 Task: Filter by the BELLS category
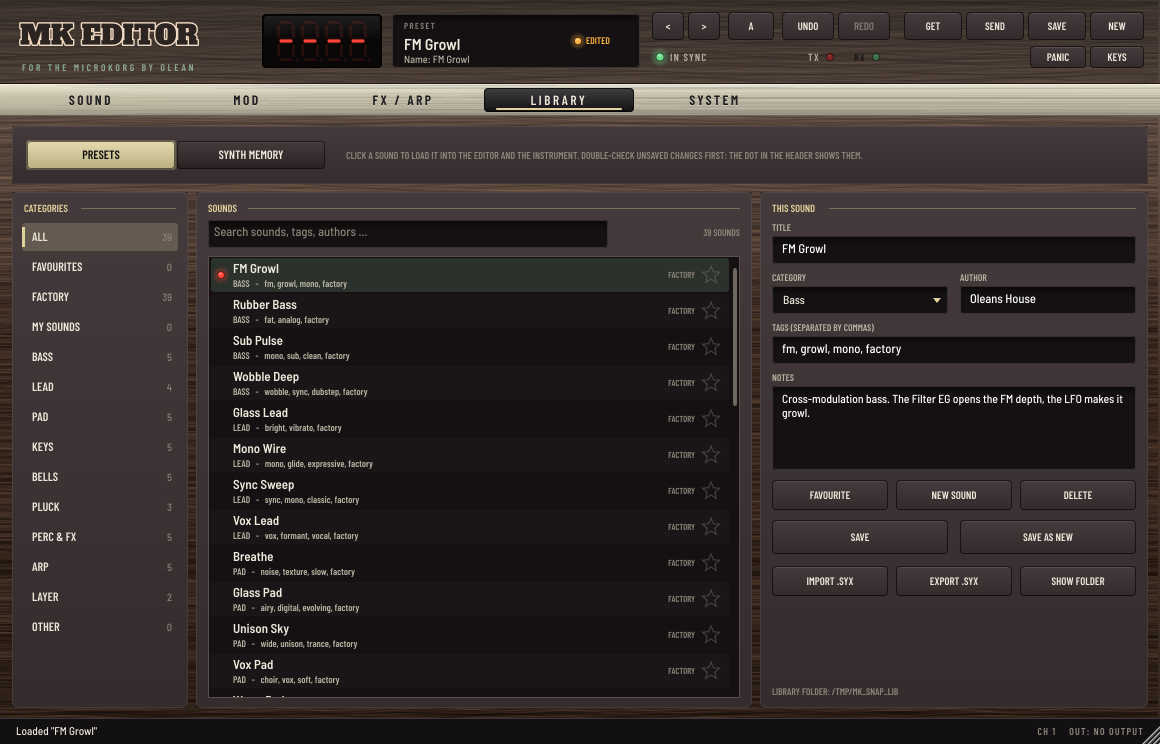point(100,477)
